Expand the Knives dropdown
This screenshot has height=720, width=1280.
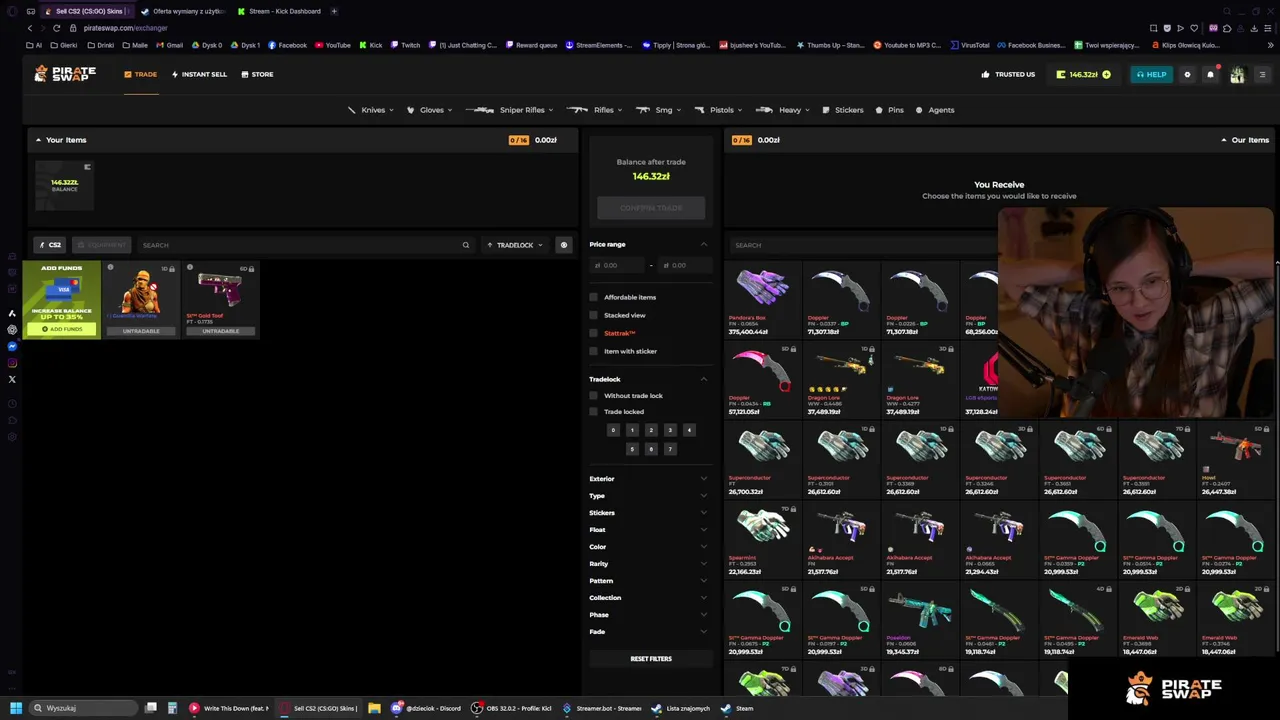370,110
